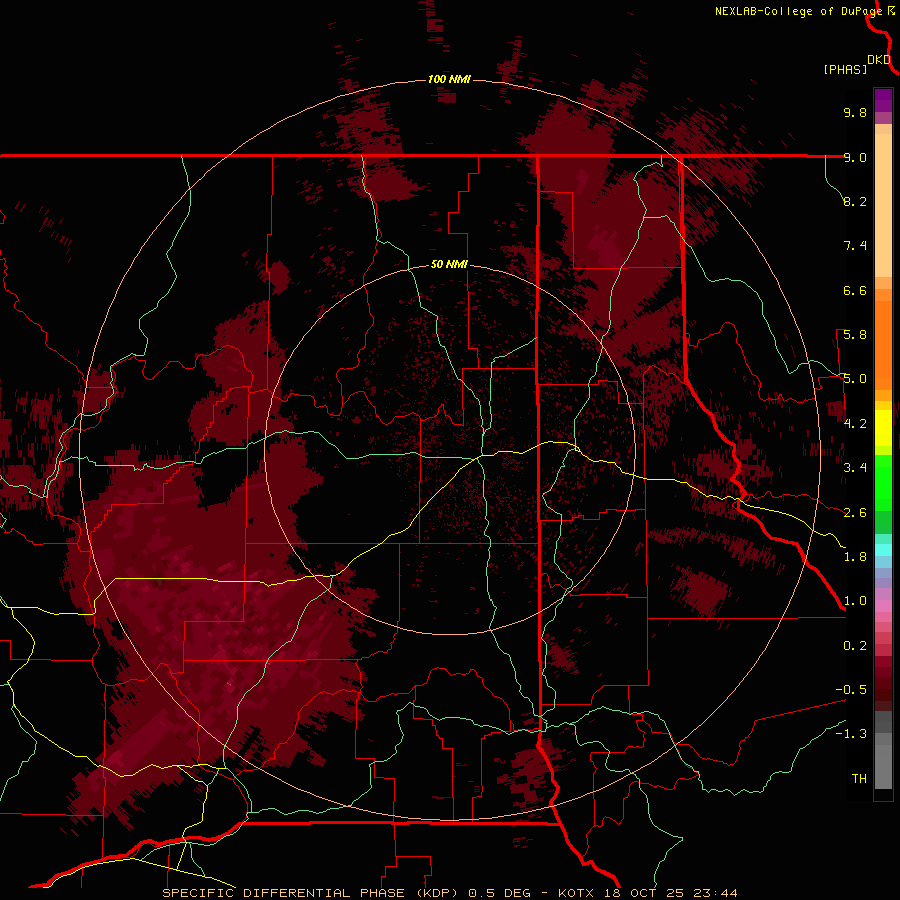Click the 4.2 value on the color scale

[x=855, y=424]
